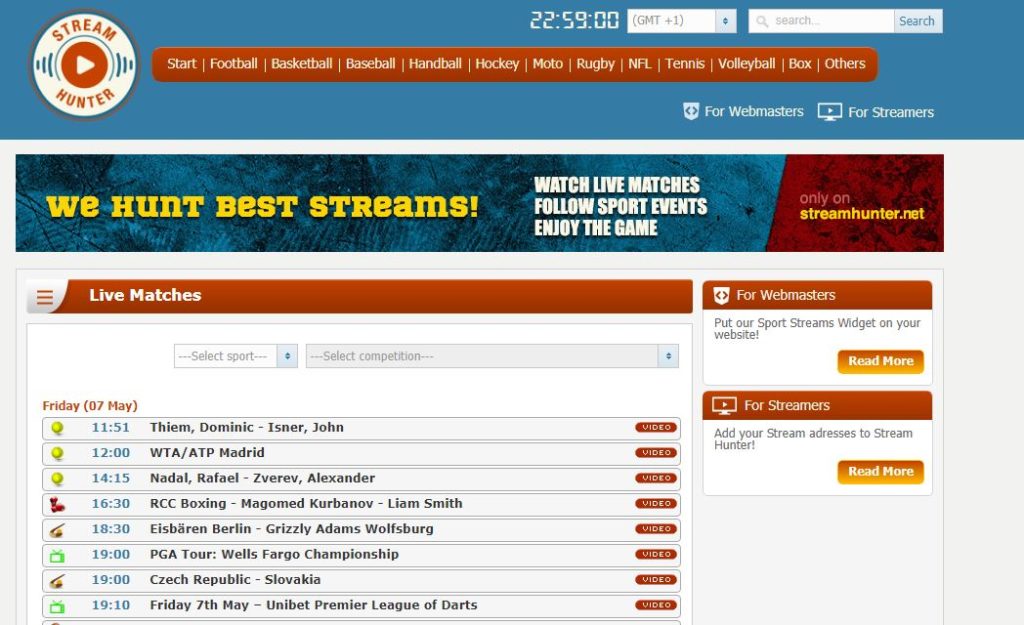
Task: Click hockey icon beside Czech Republic - Slovakia
Action: click(57, 581)
